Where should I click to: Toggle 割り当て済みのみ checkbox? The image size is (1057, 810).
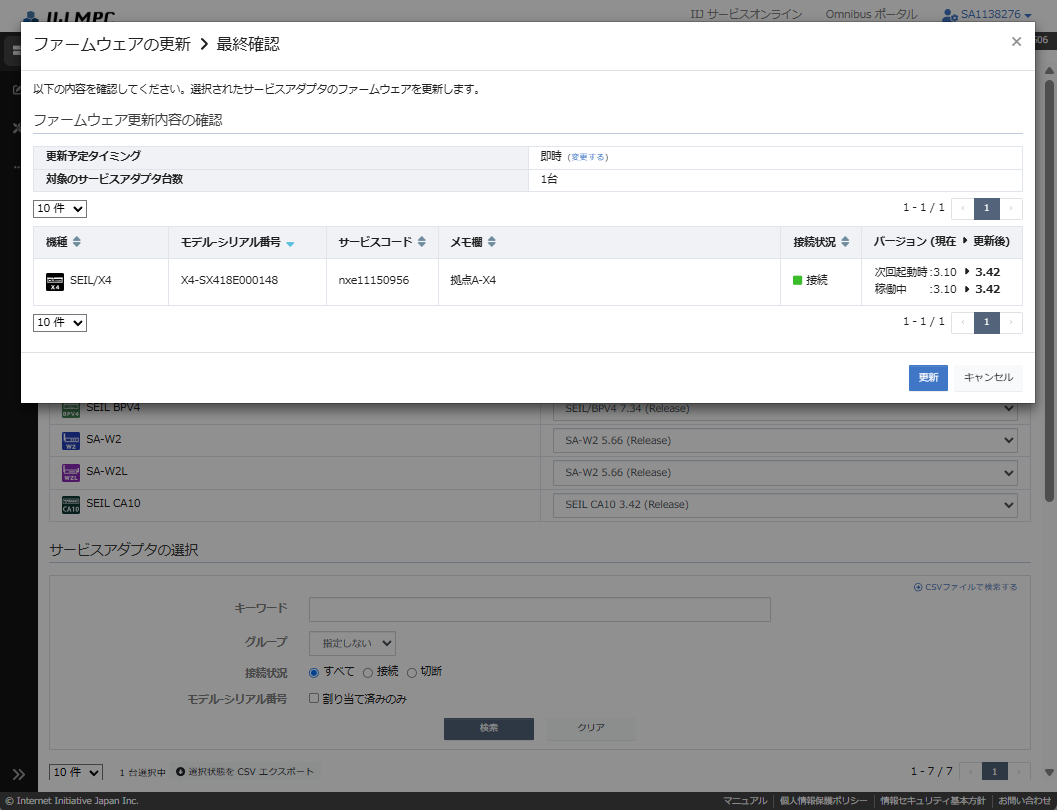click(313, 698)
